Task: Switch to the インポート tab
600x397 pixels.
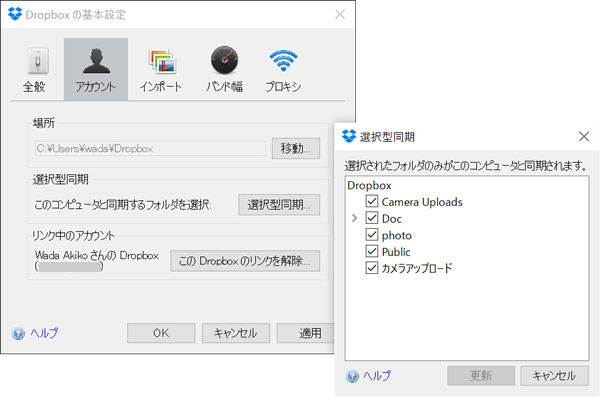Action: pos(161,69)
